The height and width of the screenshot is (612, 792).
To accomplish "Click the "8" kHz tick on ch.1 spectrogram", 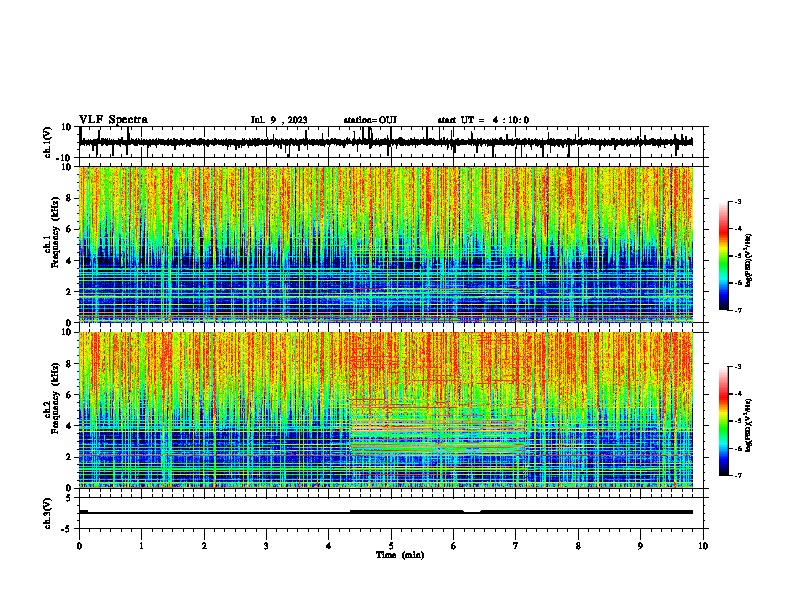I will [x=69, y=198].
